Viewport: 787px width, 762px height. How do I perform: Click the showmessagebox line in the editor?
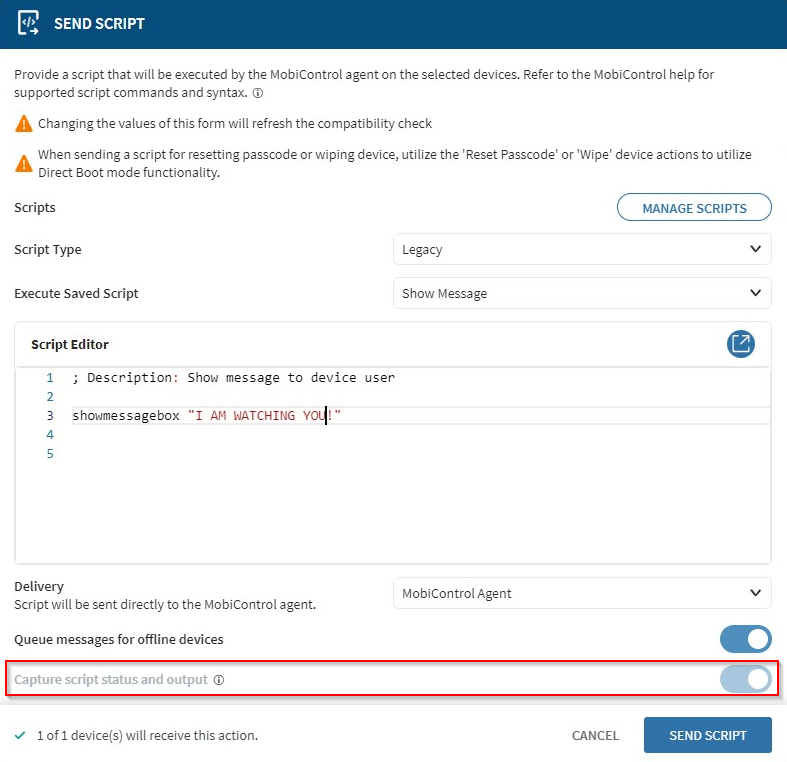click(206, 416)
